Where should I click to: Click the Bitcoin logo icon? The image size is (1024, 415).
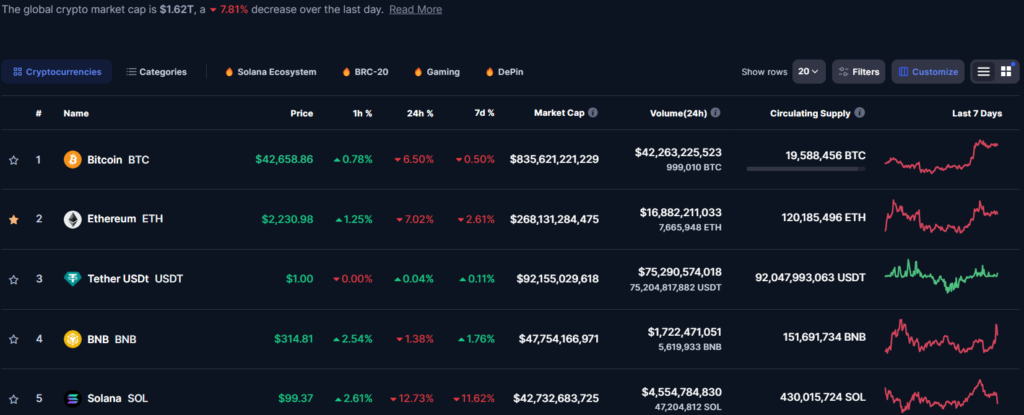(x=73, y=159)
